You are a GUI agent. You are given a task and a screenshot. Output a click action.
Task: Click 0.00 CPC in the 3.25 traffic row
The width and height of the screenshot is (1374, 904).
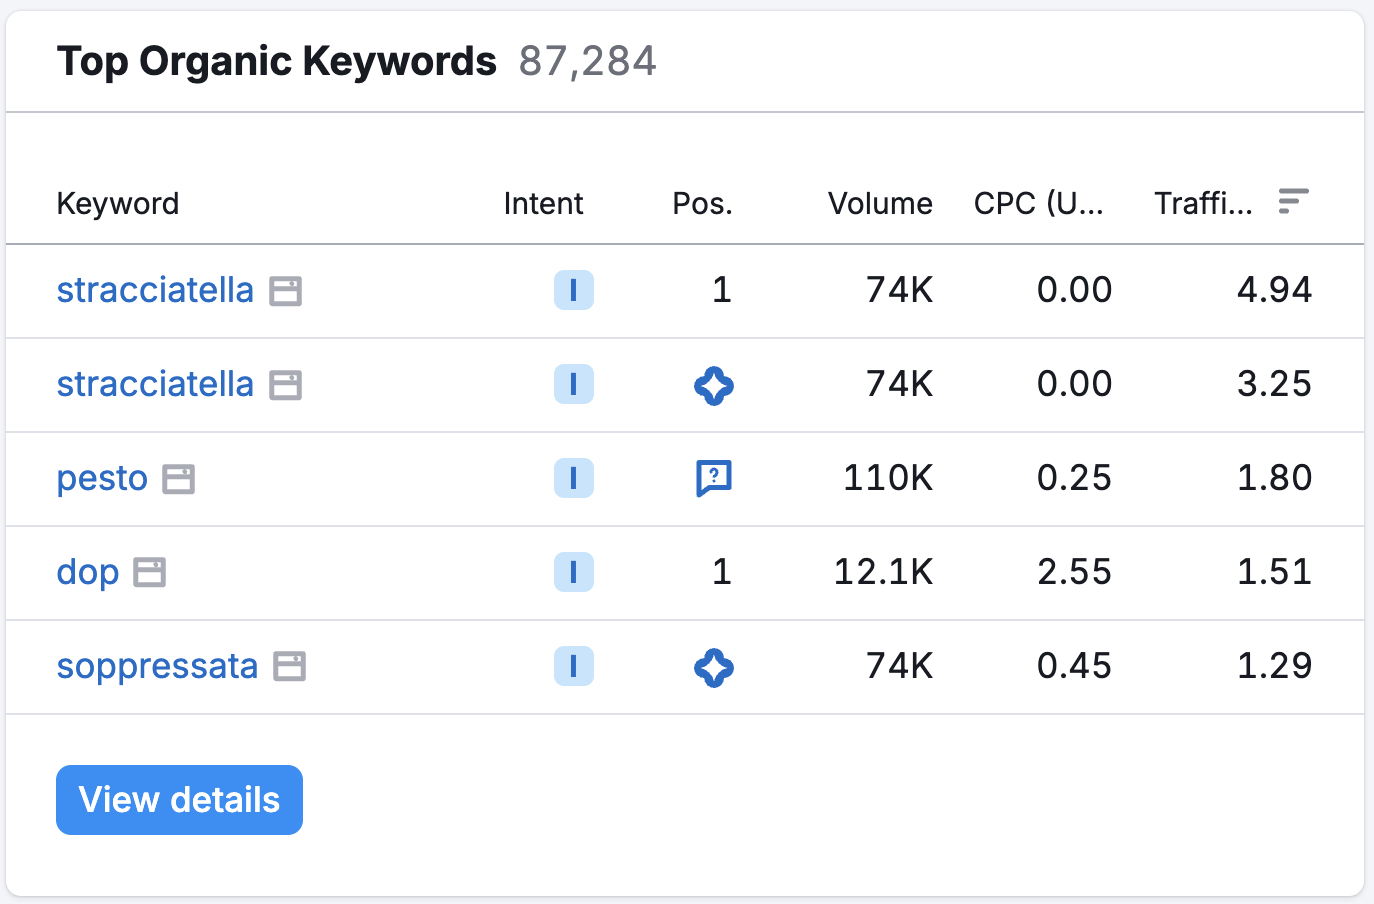coord(1074,384)
